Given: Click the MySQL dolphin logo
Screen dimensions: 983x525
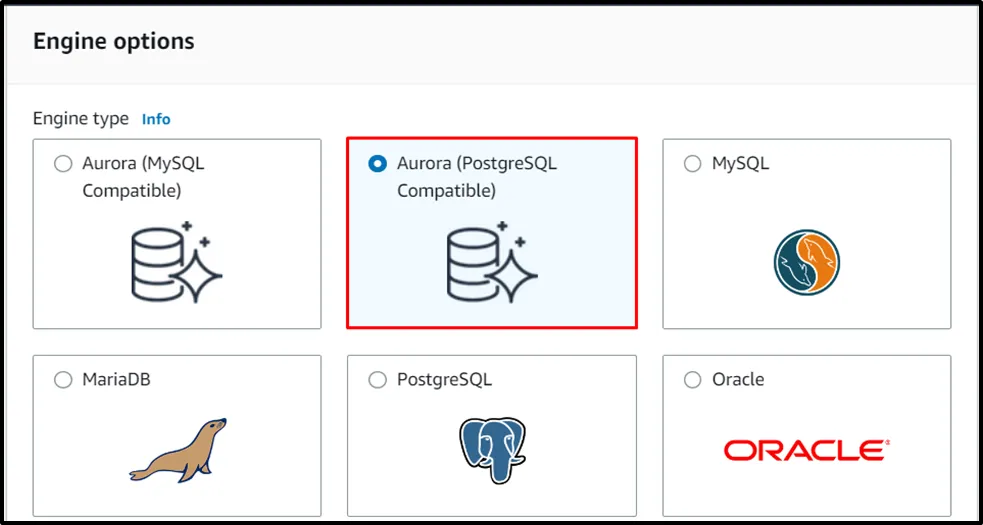Looking at the screenshot, I should pos(806,263).
